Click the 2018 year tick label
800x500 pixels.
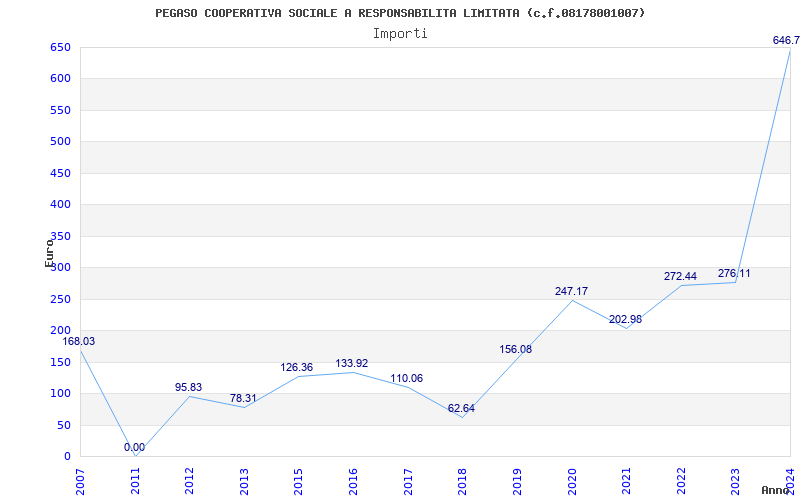(x=462, y=482)
